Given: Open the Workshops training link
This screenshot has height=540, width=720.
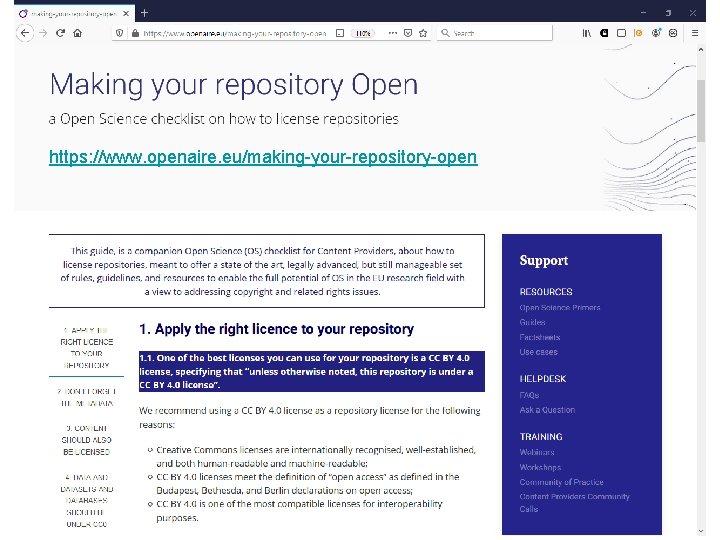Looking at the screenshot, I should [540, 467].
